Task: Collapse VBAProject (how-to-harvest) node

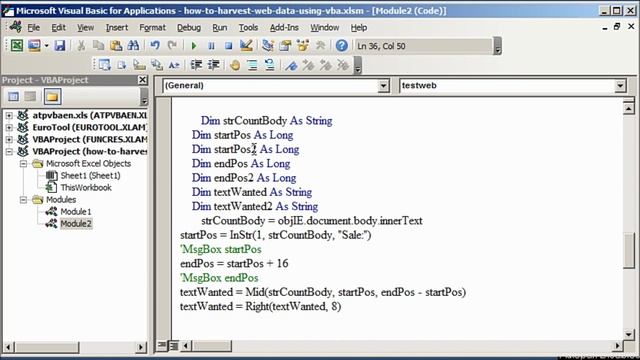Action: pyautogui.click(x=9, y=151)
